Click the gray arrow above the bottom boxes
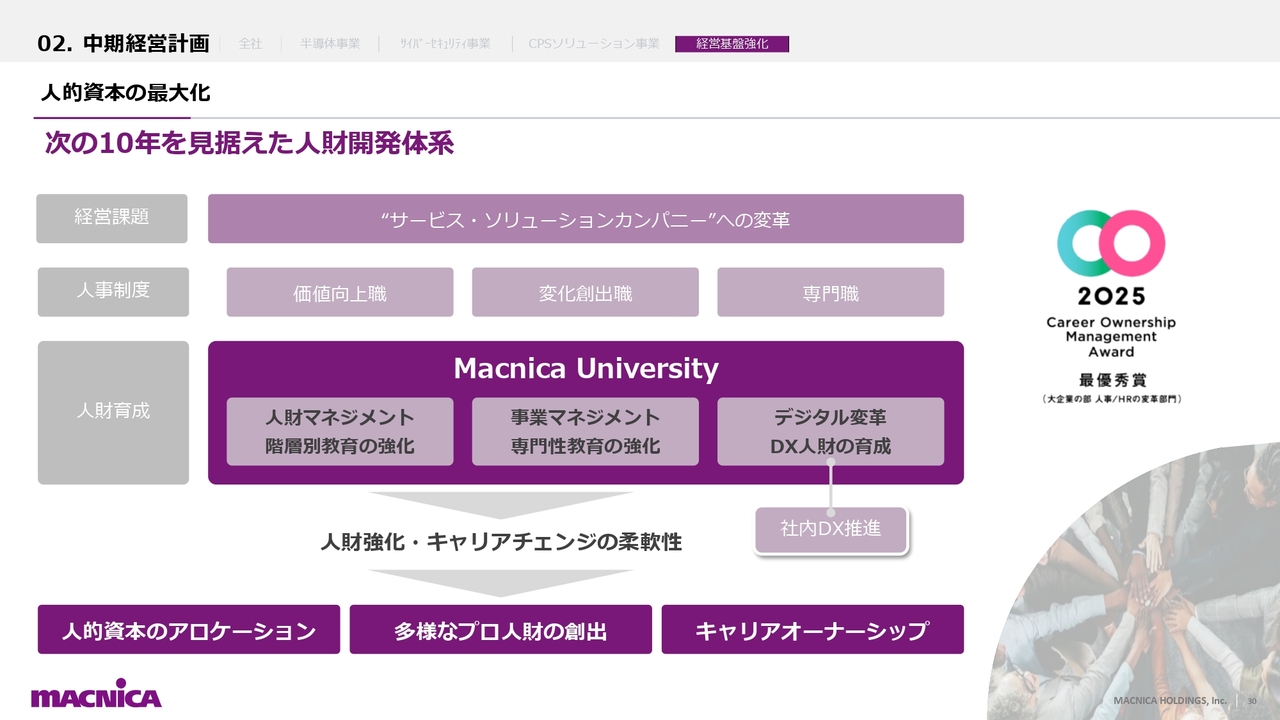The width and height of the screenshot is (1280, 720). click(x=500, y=582)
